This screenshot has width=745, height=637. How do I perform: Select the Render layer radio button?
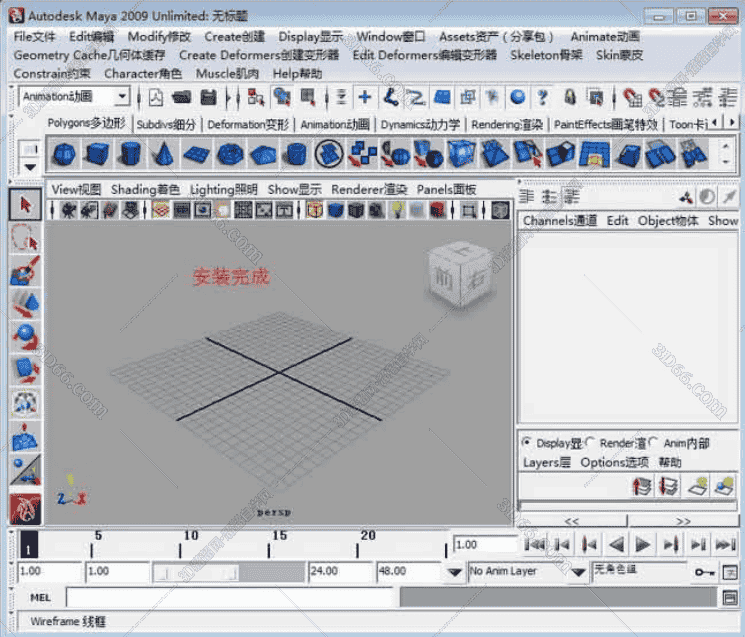click(x=590, y=443)
